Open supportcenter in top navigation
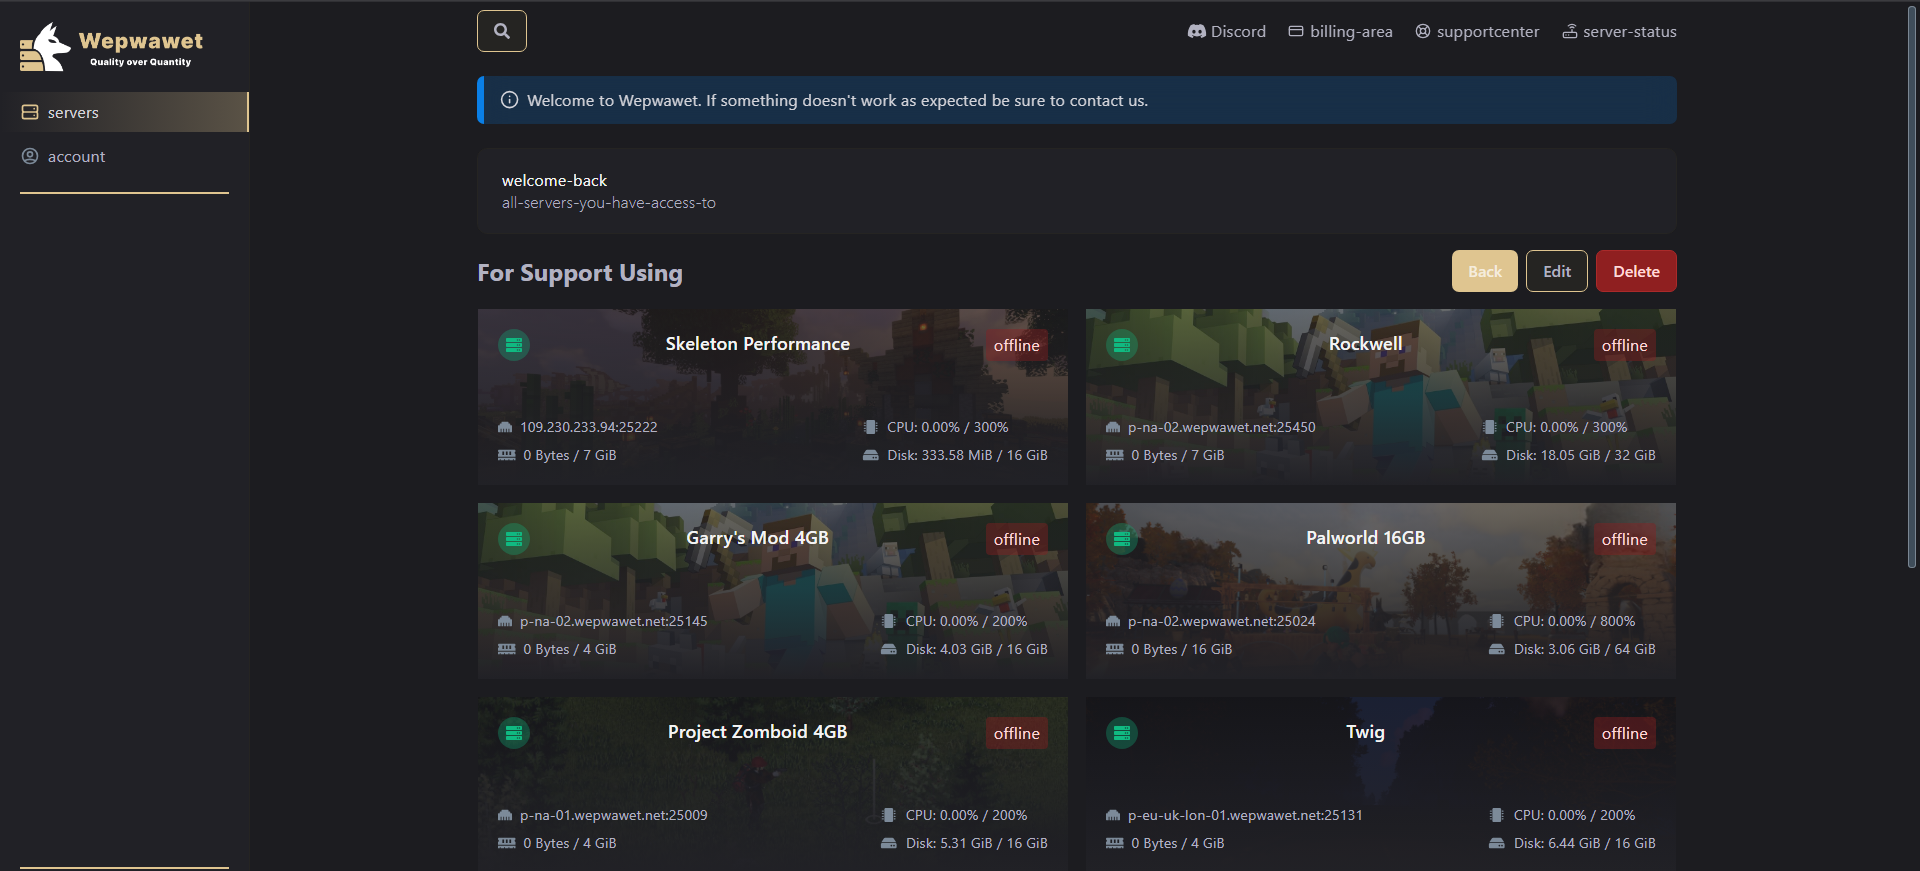Image resolution: width=1920 pixels, height=871 pixels. click(1477, 31)
